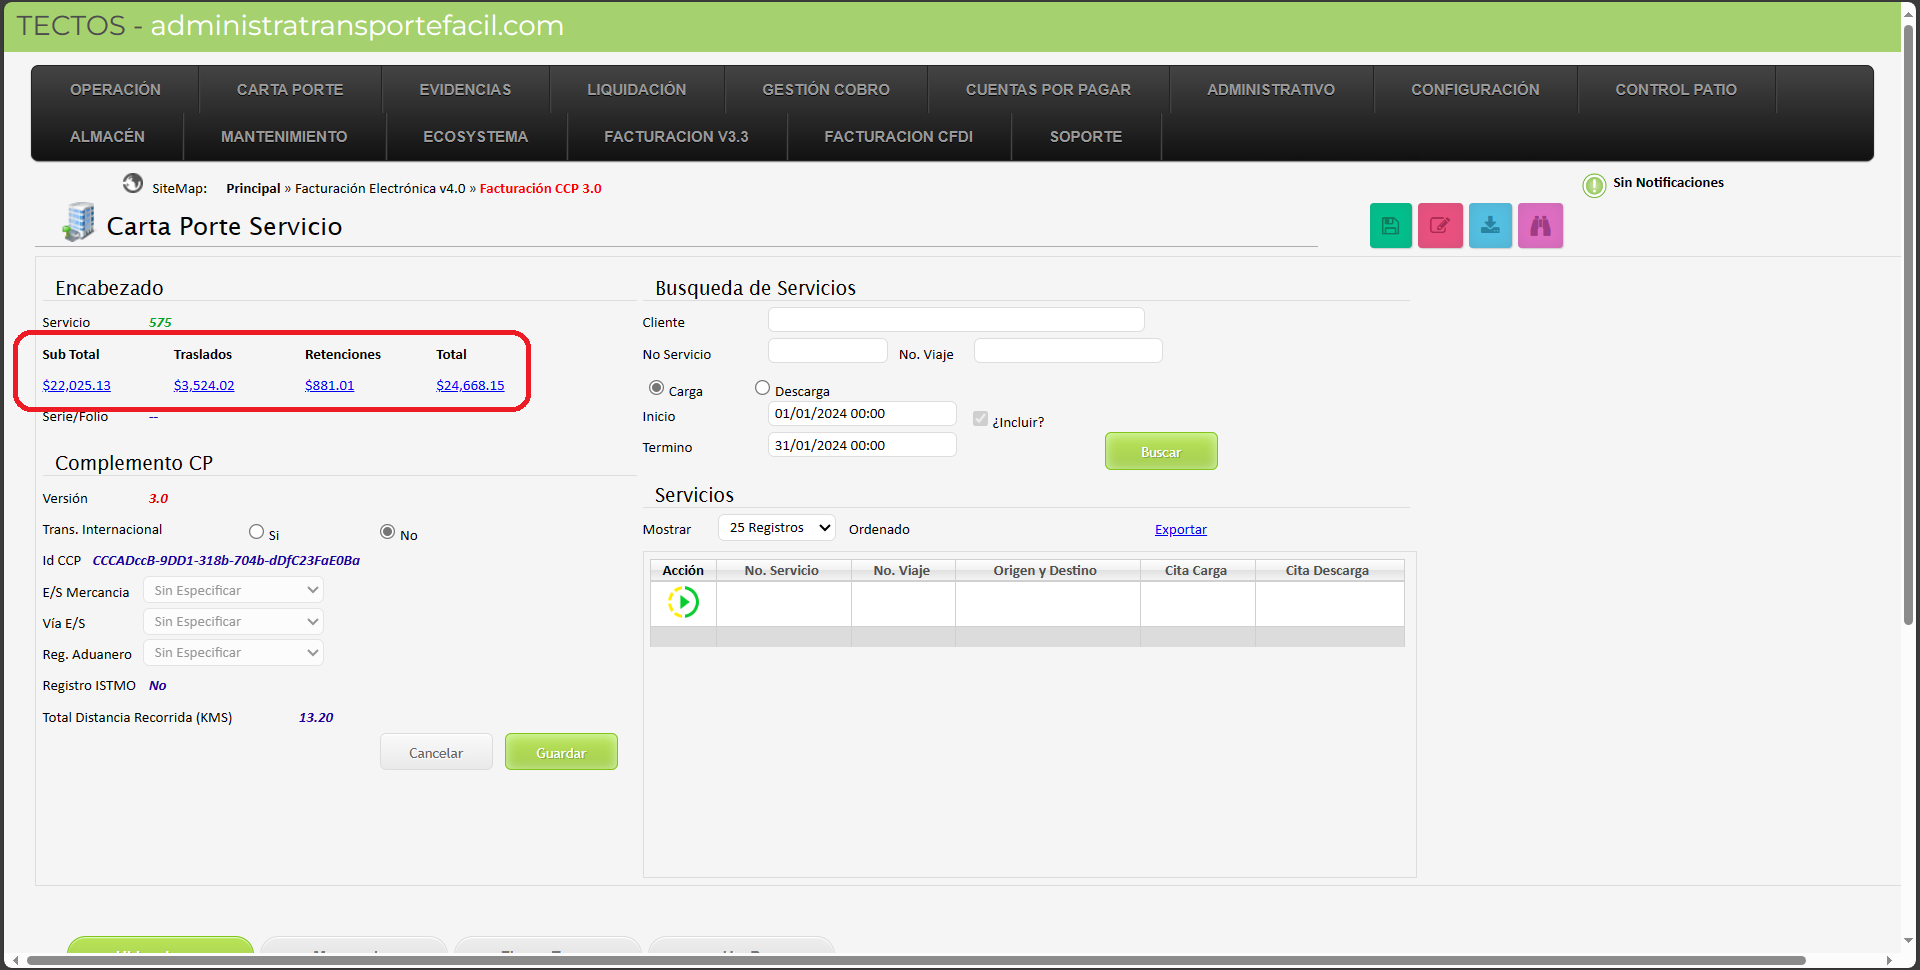Select the Descarga radio option

(763, 388)
